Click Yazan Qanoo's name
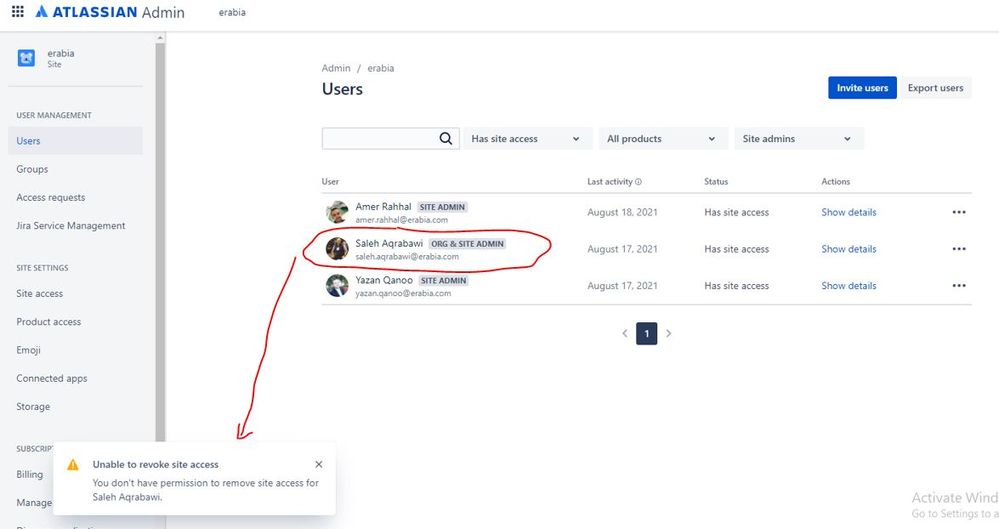This screenshot has height=529, width=999. 384,280
